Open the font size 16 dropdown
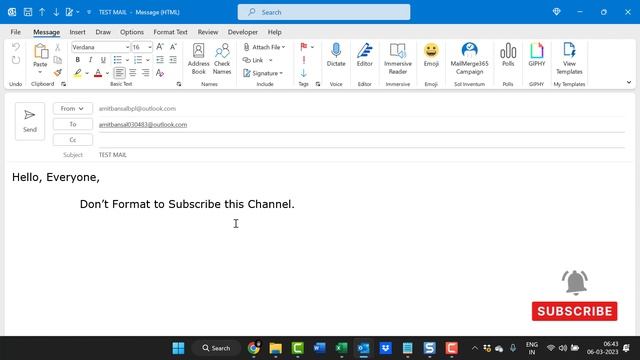Viewport: 640px width, 360px height. (x=149, y=47)
